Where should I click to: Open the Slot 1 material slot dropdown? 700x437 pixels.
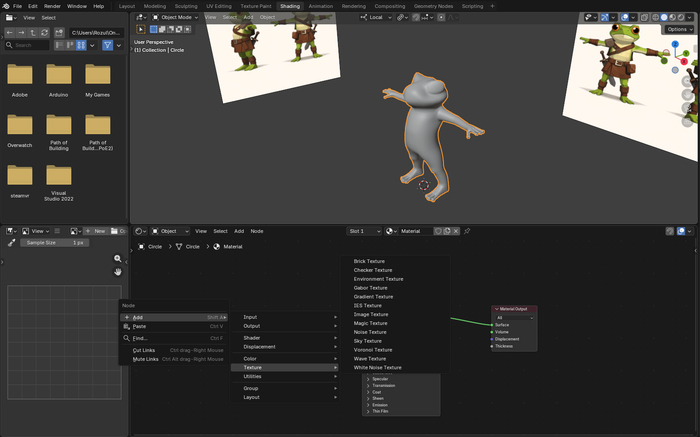point(362,231)
